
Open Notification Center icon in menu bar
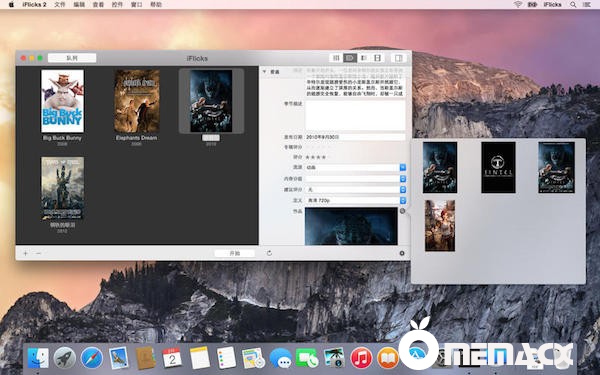(x=587, y=5)
